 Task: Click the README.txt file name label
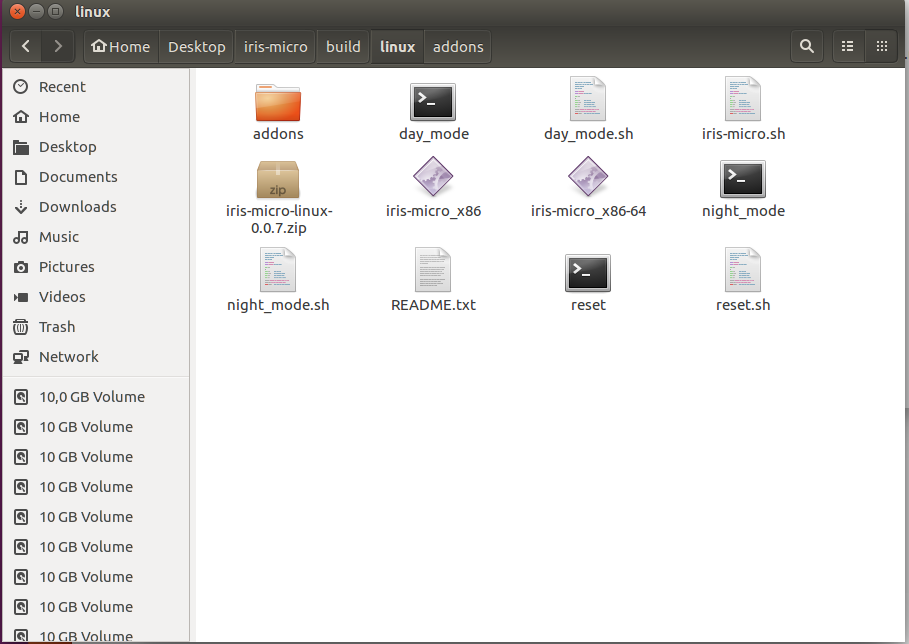pyautogui.click(x=433, y=305)
